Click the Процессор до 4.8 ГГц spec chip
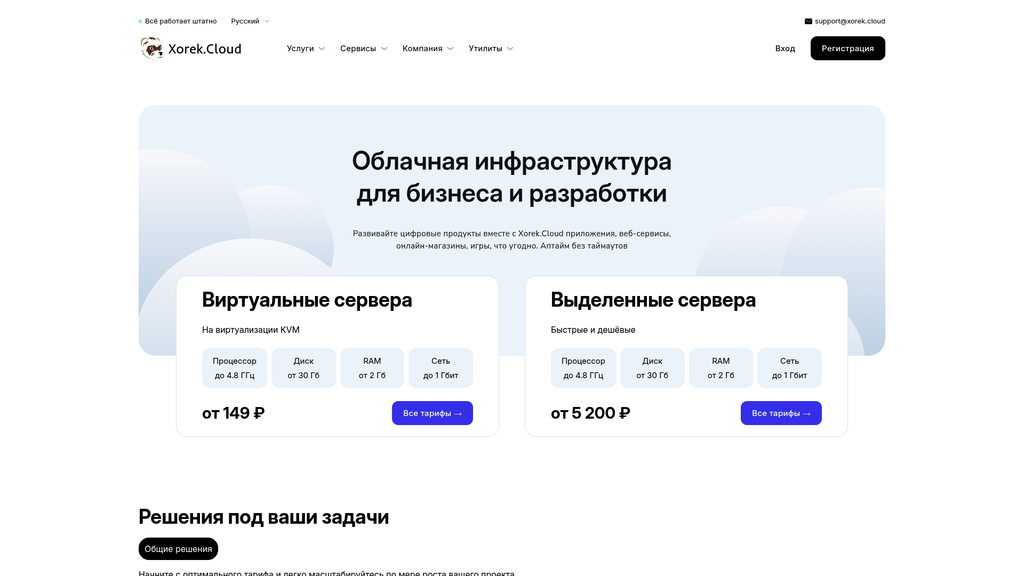 pos(234,368)
